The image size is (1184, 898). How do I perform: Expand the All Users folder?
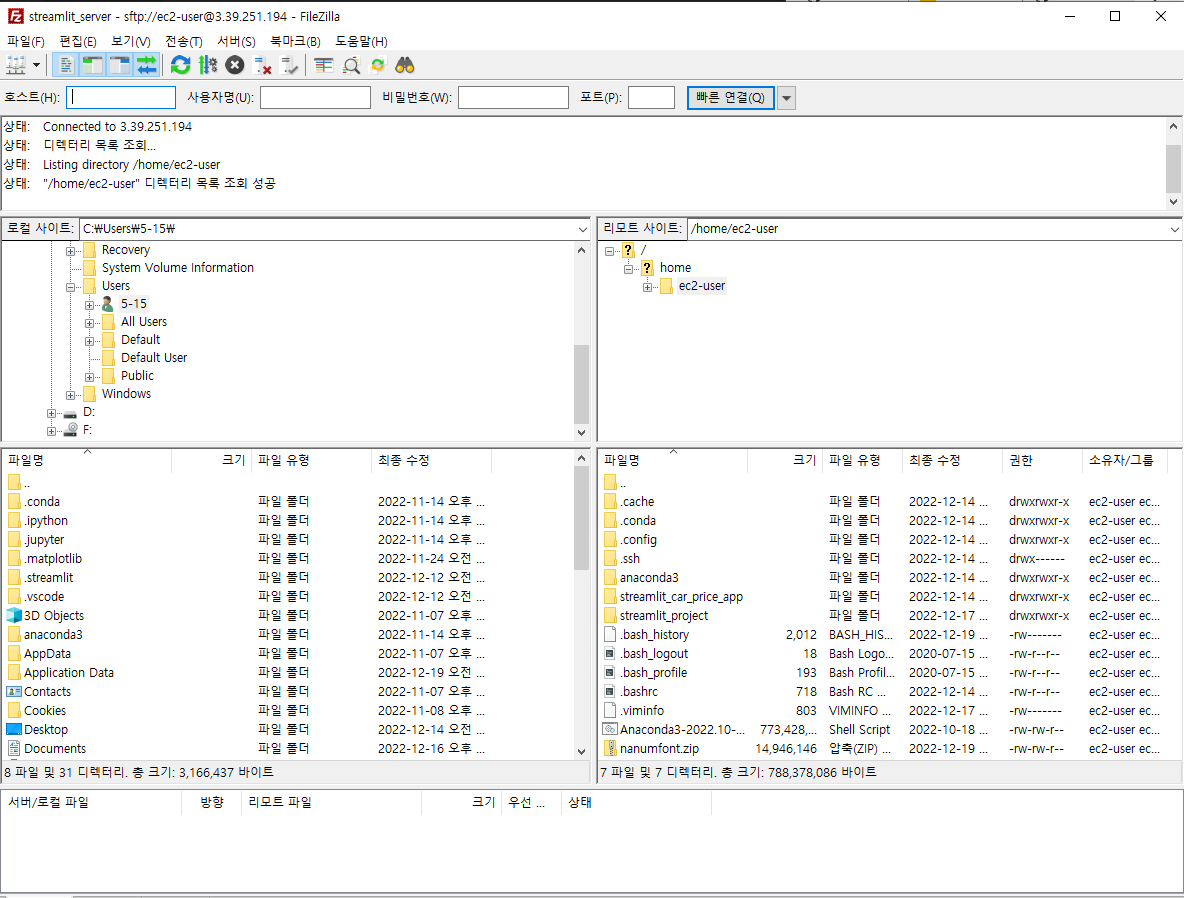[x=89, y=323]
